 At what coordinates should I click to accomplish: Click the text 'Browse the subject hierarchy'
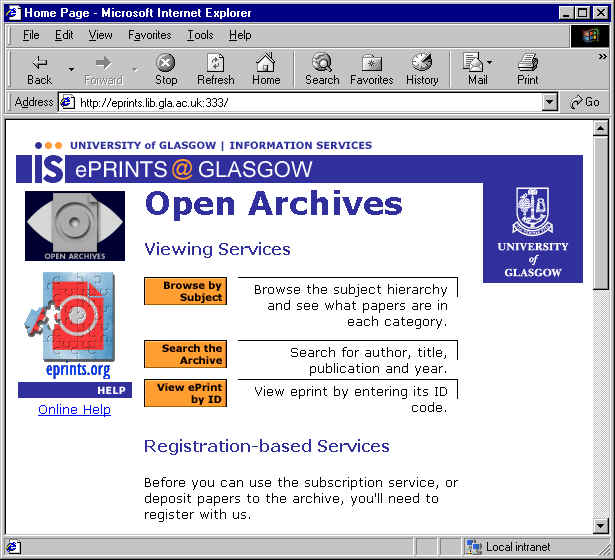pyautogui.click(x=351, y=290)
